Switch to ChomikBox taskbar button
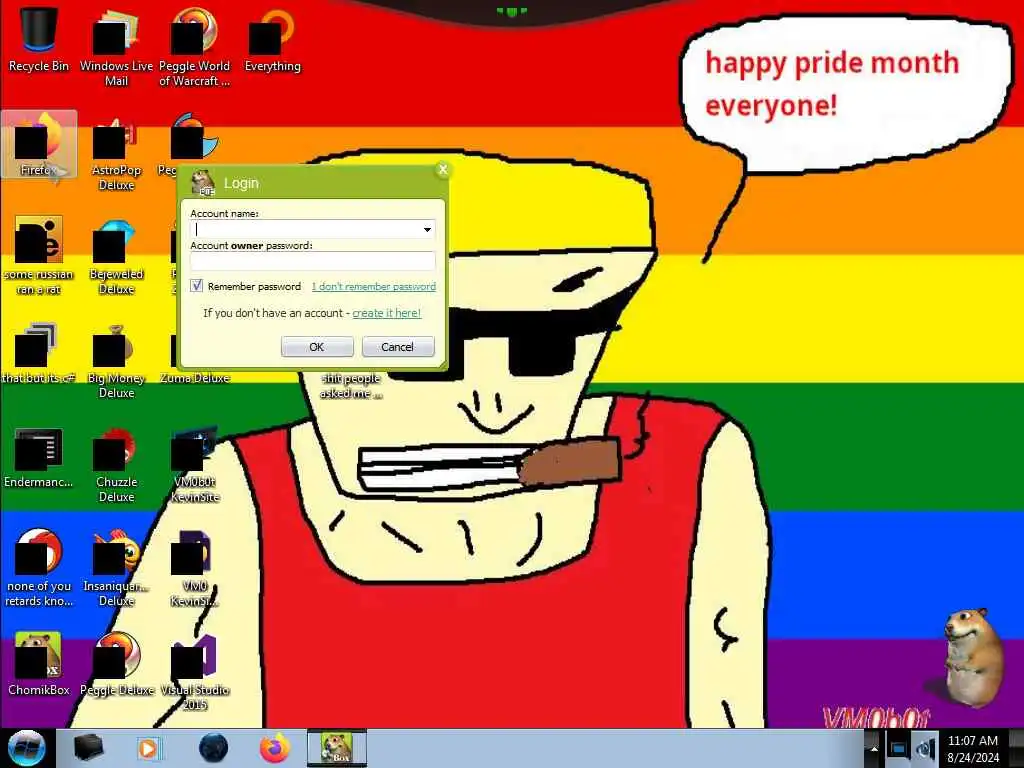 [337, 748]
